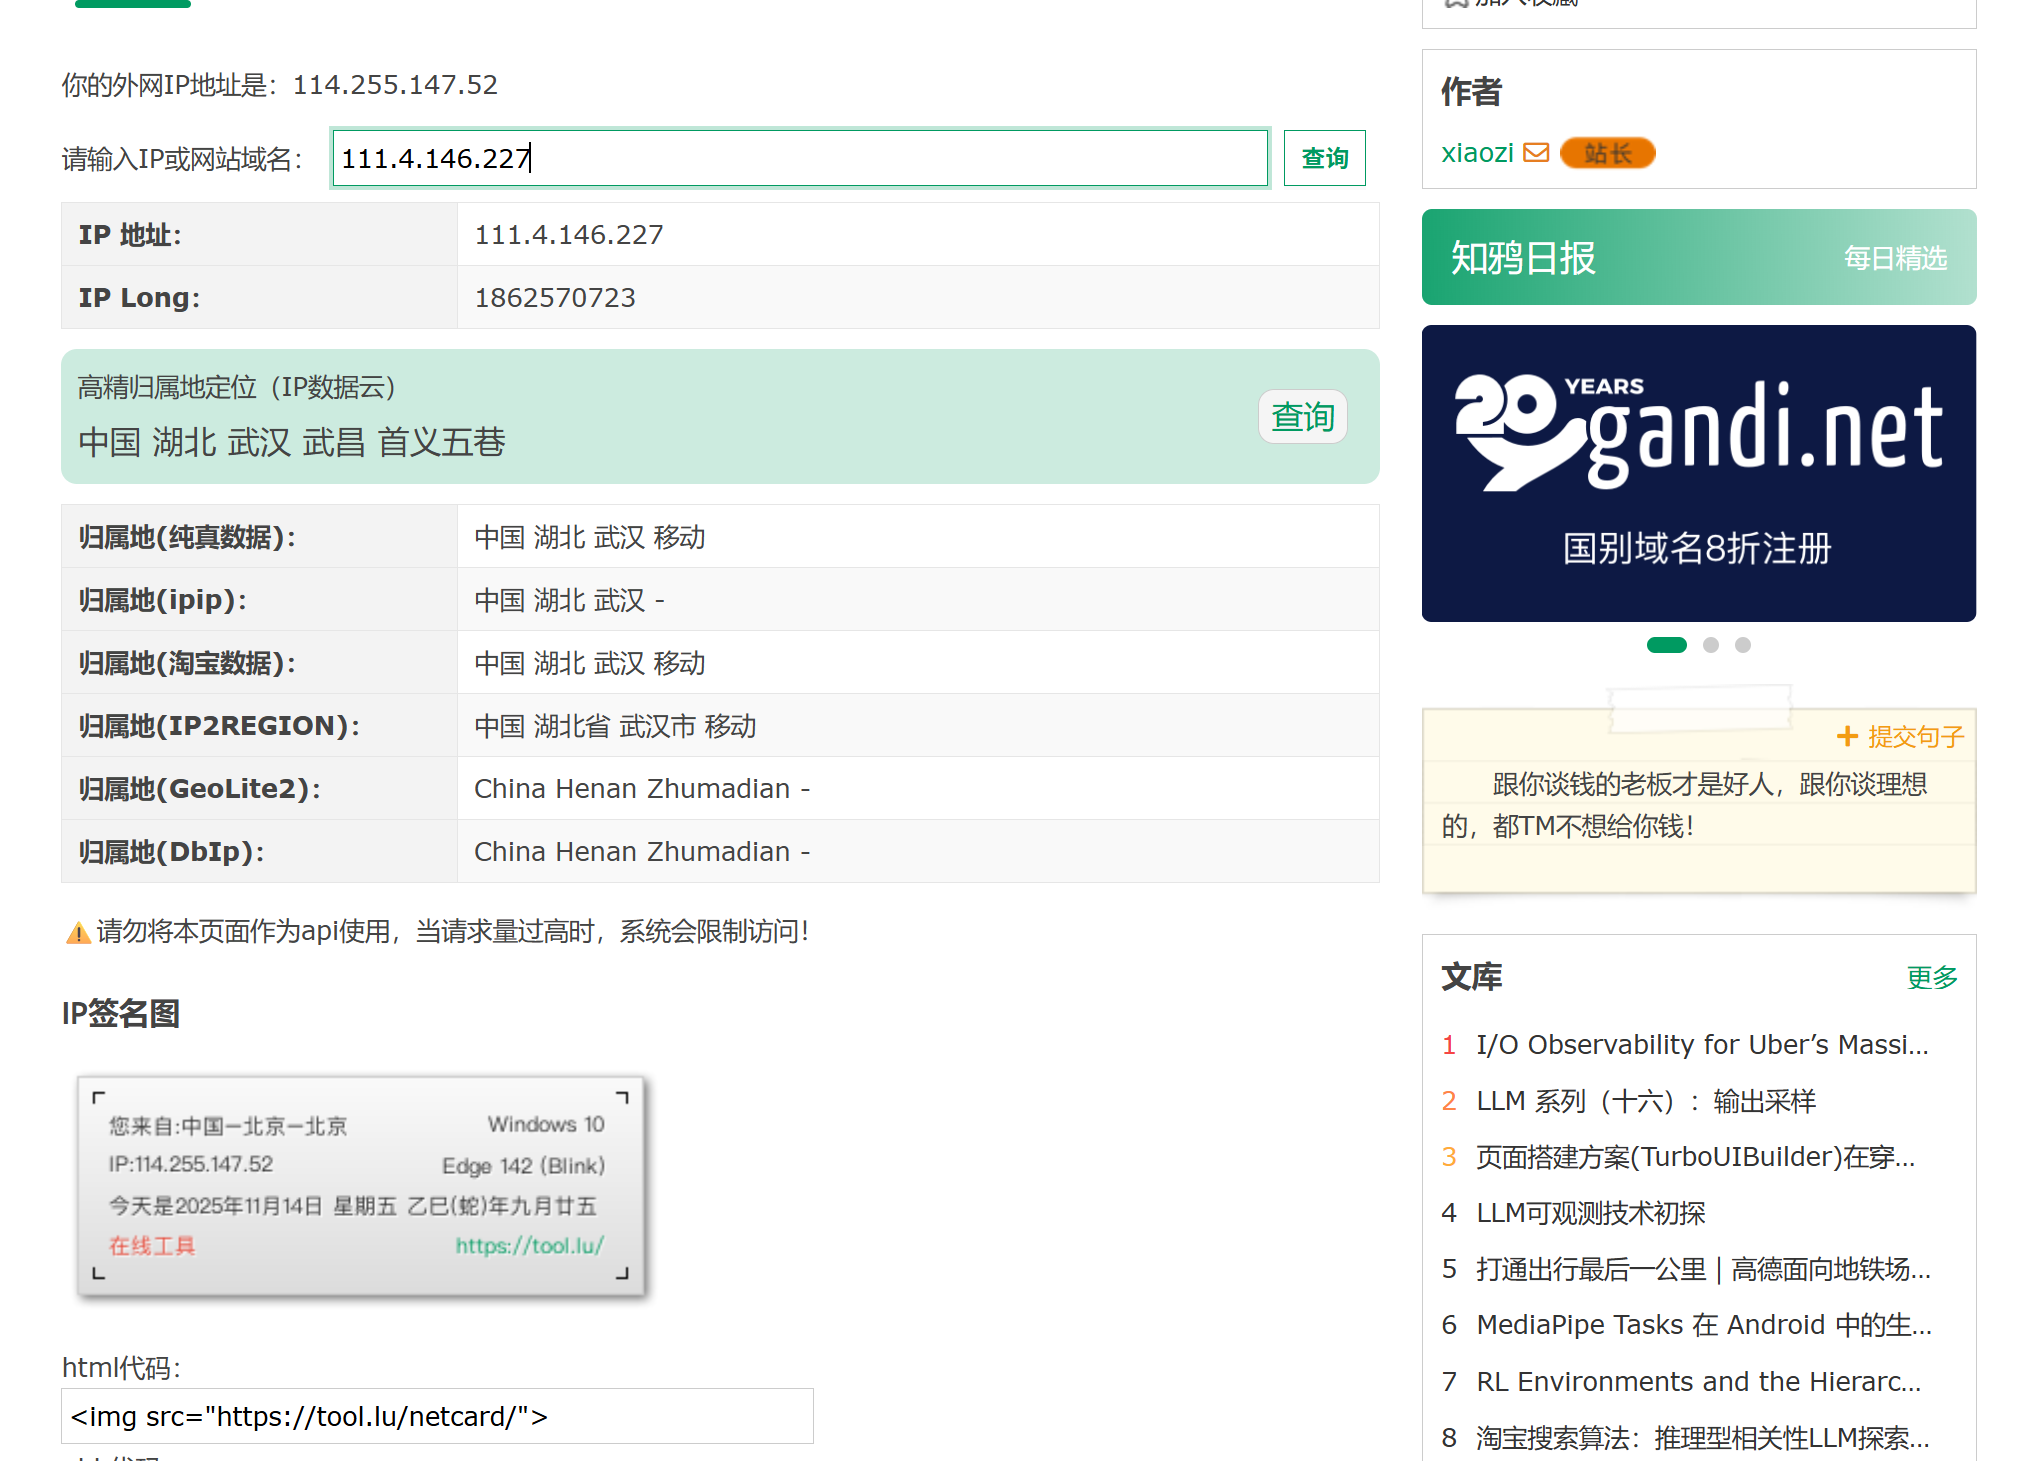2030x1461 pixels.
Task: Select the active green carousel indicator
Action: (1666, 645)
